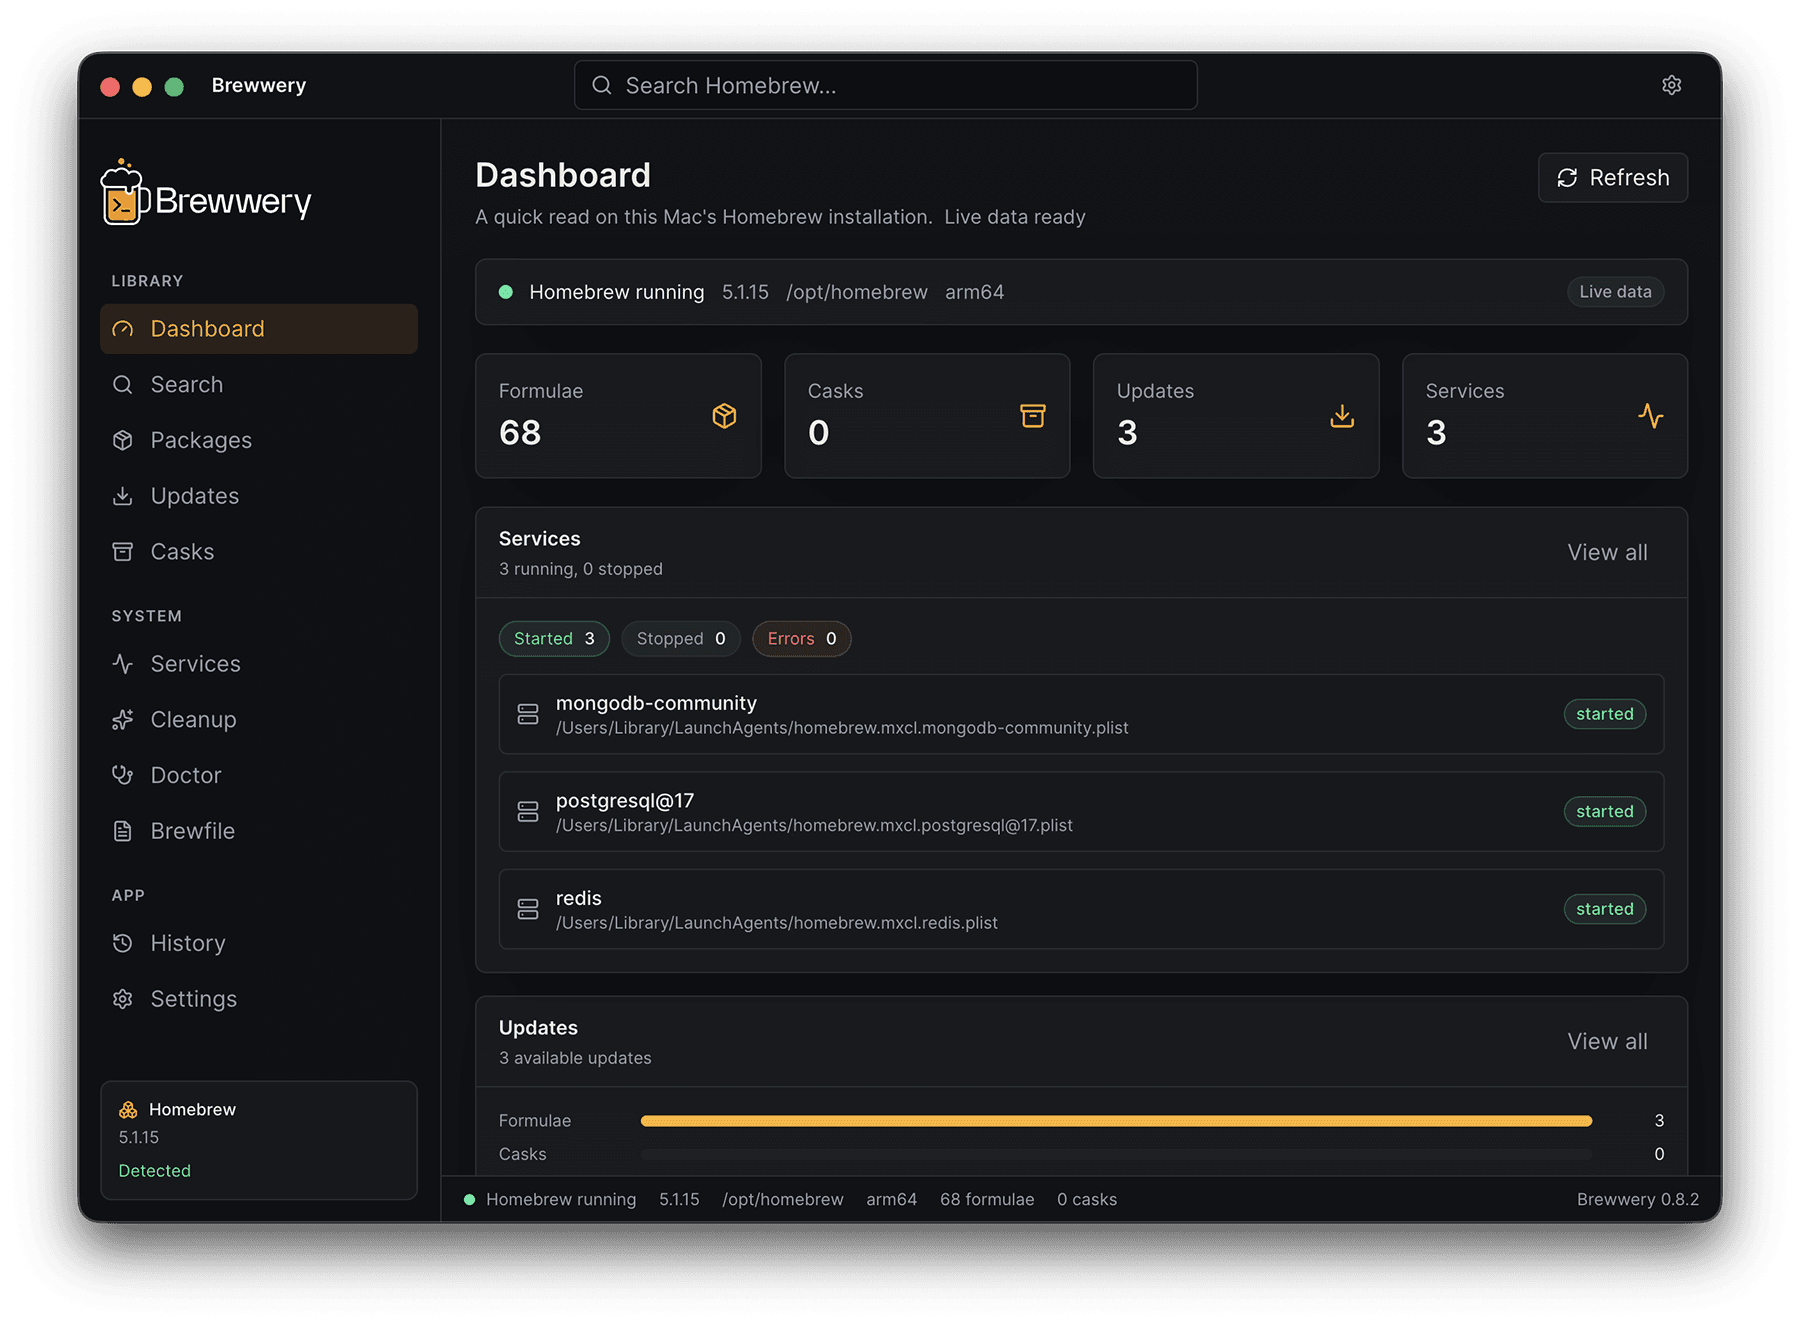Click Brewwery 0.8.2 in status bar

tap(1637, 1199)
